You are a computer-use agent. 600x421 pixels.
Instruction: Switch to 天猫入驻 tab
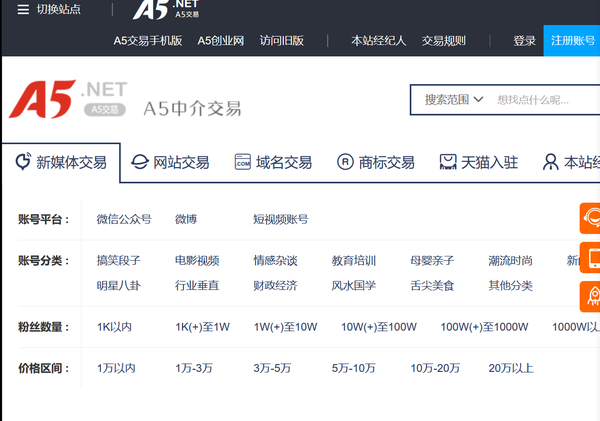point(479,162)
